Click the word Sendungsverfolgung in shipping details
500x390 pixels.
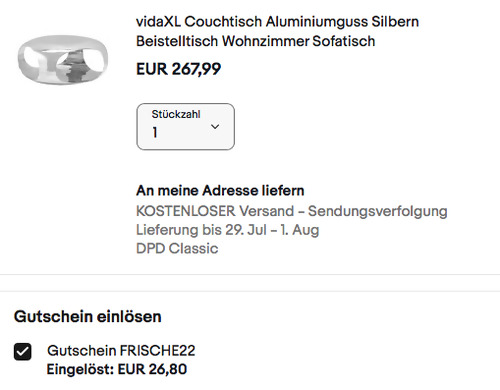pos(378,211)
